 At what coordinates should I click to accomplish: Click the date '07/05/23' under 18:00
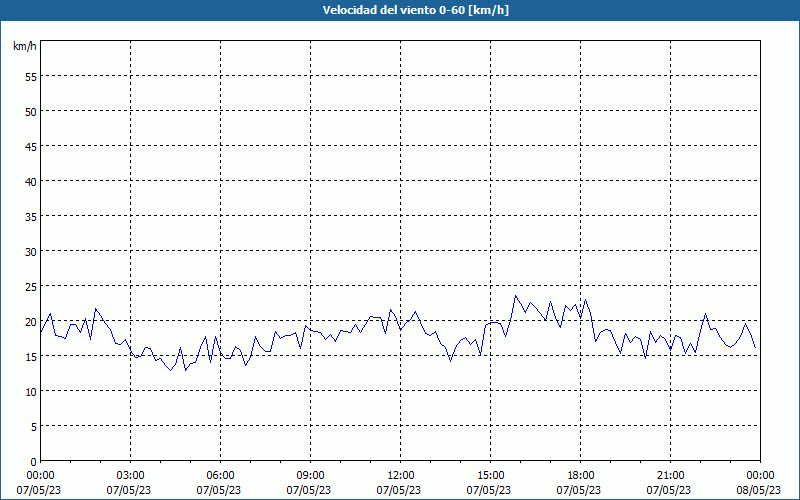click(579, 490)
